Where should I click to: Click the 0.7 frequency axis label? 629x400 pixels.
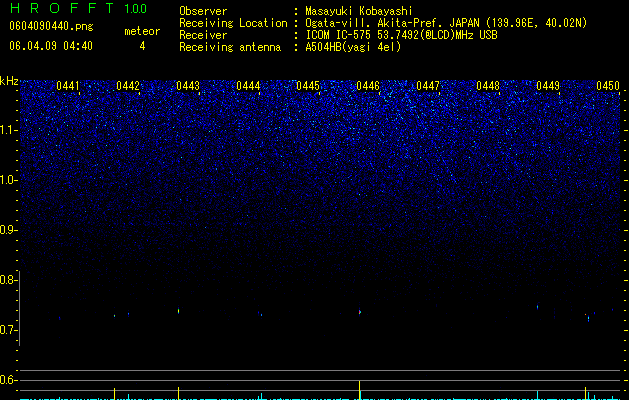coord(8,330)
